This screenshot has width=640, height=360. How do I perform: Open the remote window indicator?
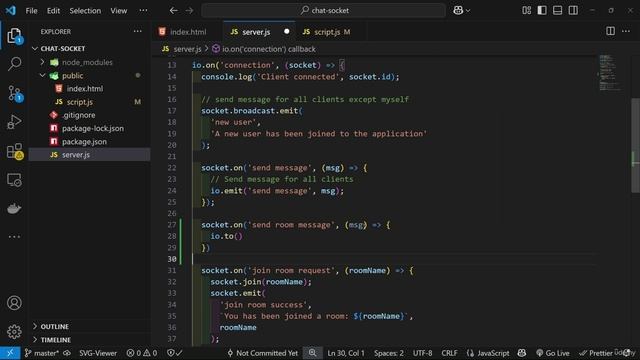point(10,353)
